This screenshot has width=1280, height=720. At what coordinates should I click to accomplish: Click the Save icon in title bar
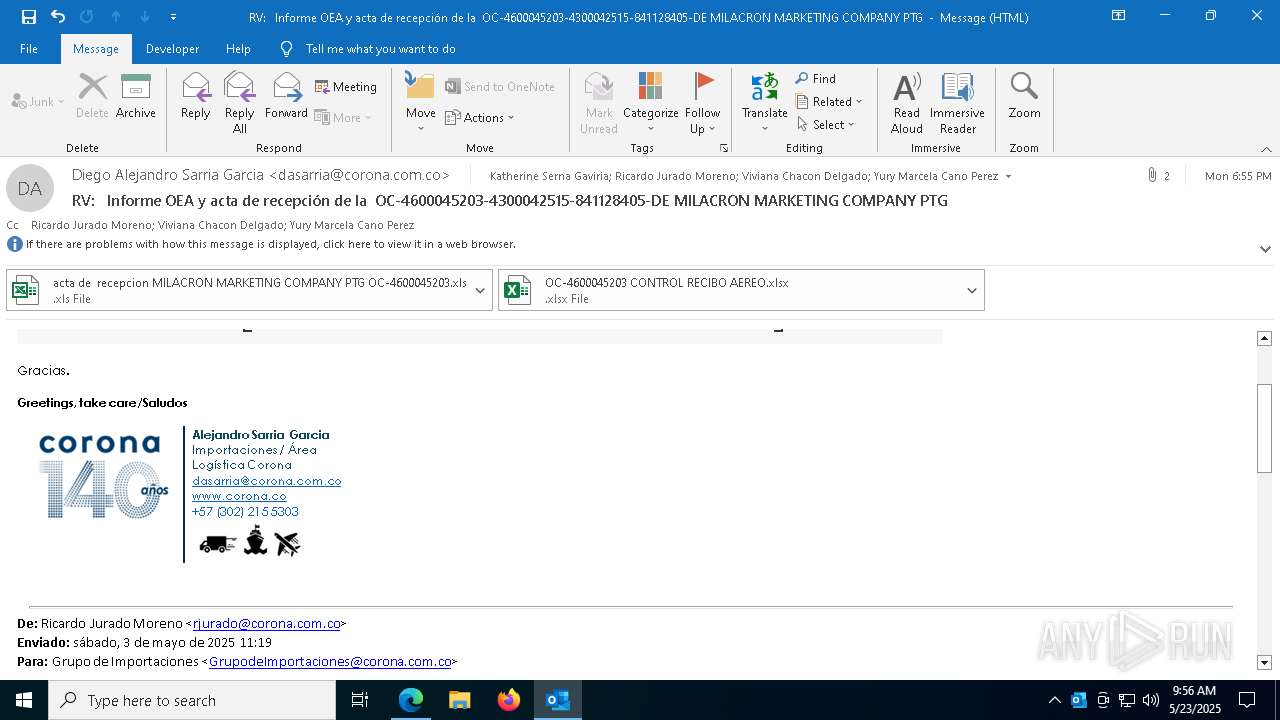(29, 17)
